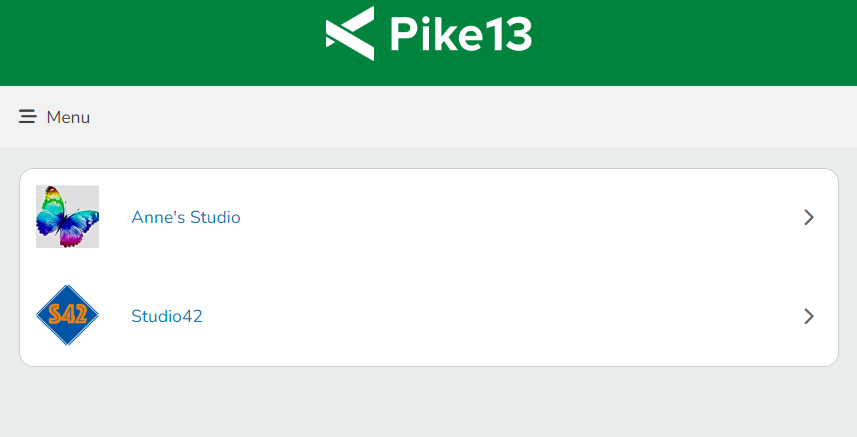This screenshot has width=857, height=437.
Task: Click the empty page area below studio list
Action: [428, 403]
